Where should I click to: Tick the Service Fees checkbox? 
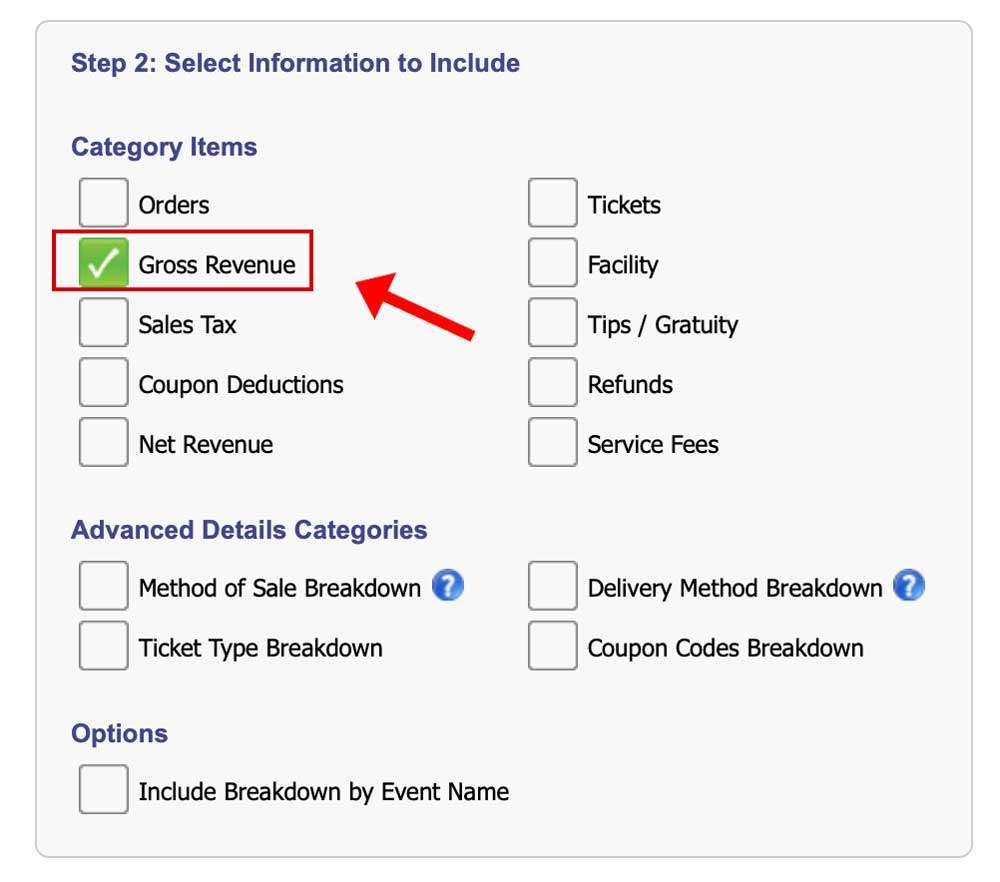point(553,443)
